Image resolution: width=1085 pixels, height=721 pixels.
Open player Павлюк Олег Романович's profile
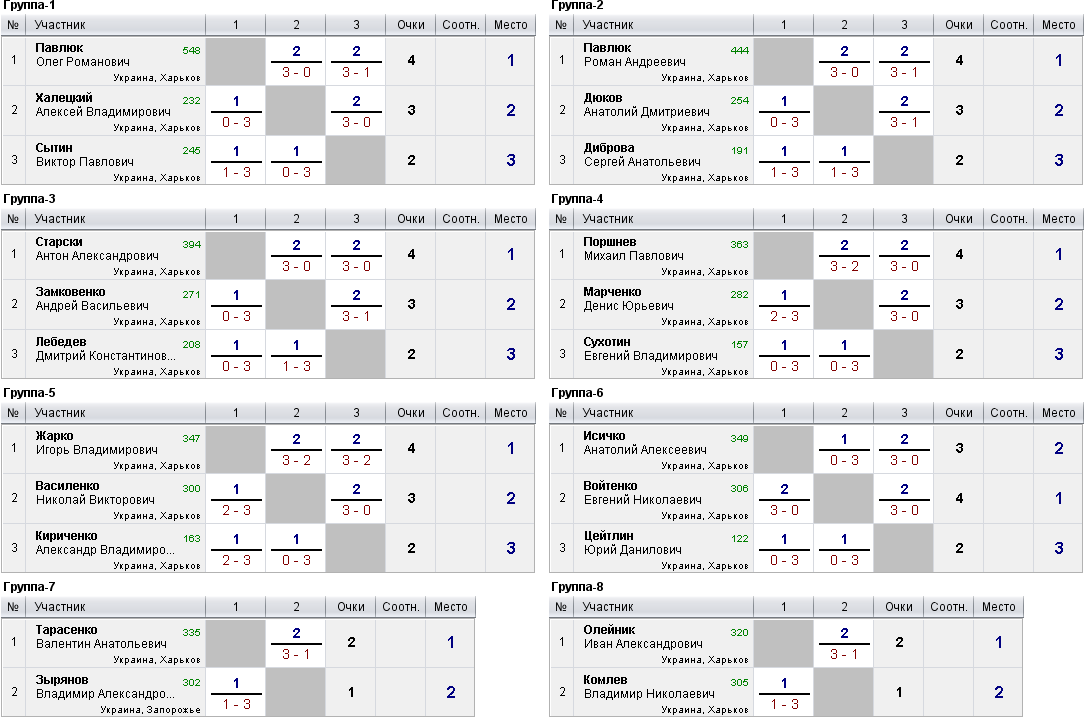coord(82,55)
